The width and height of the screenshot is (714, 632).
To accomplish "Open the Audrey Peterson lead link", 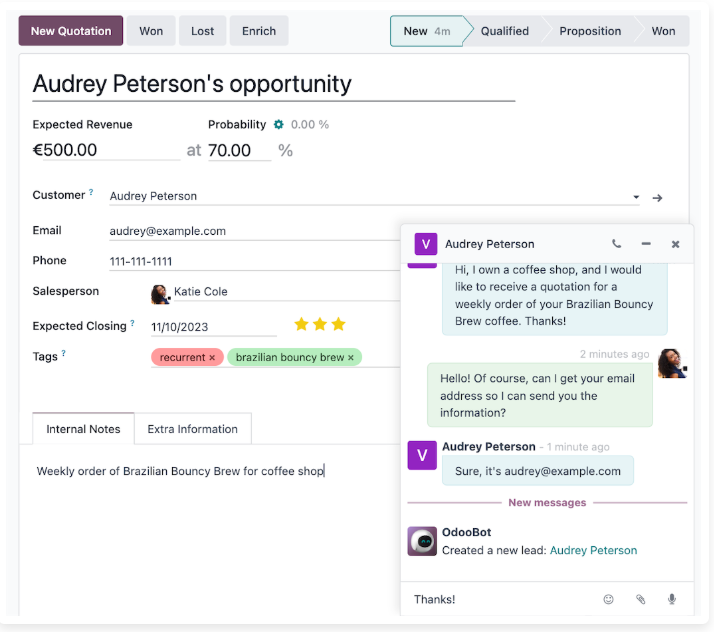I will coord(593,550).
